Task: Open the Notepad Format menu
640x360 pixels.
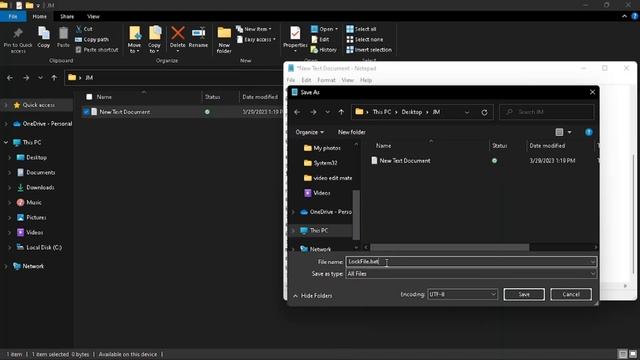Action: (x=327, y=80)
